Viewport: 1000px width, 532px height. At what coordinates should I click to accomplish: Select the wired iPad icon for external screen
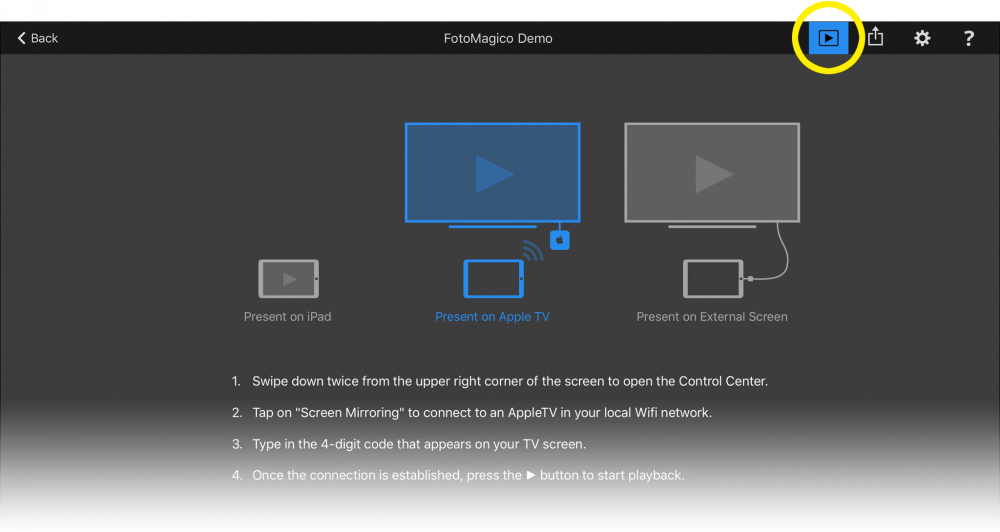point(713,279)
